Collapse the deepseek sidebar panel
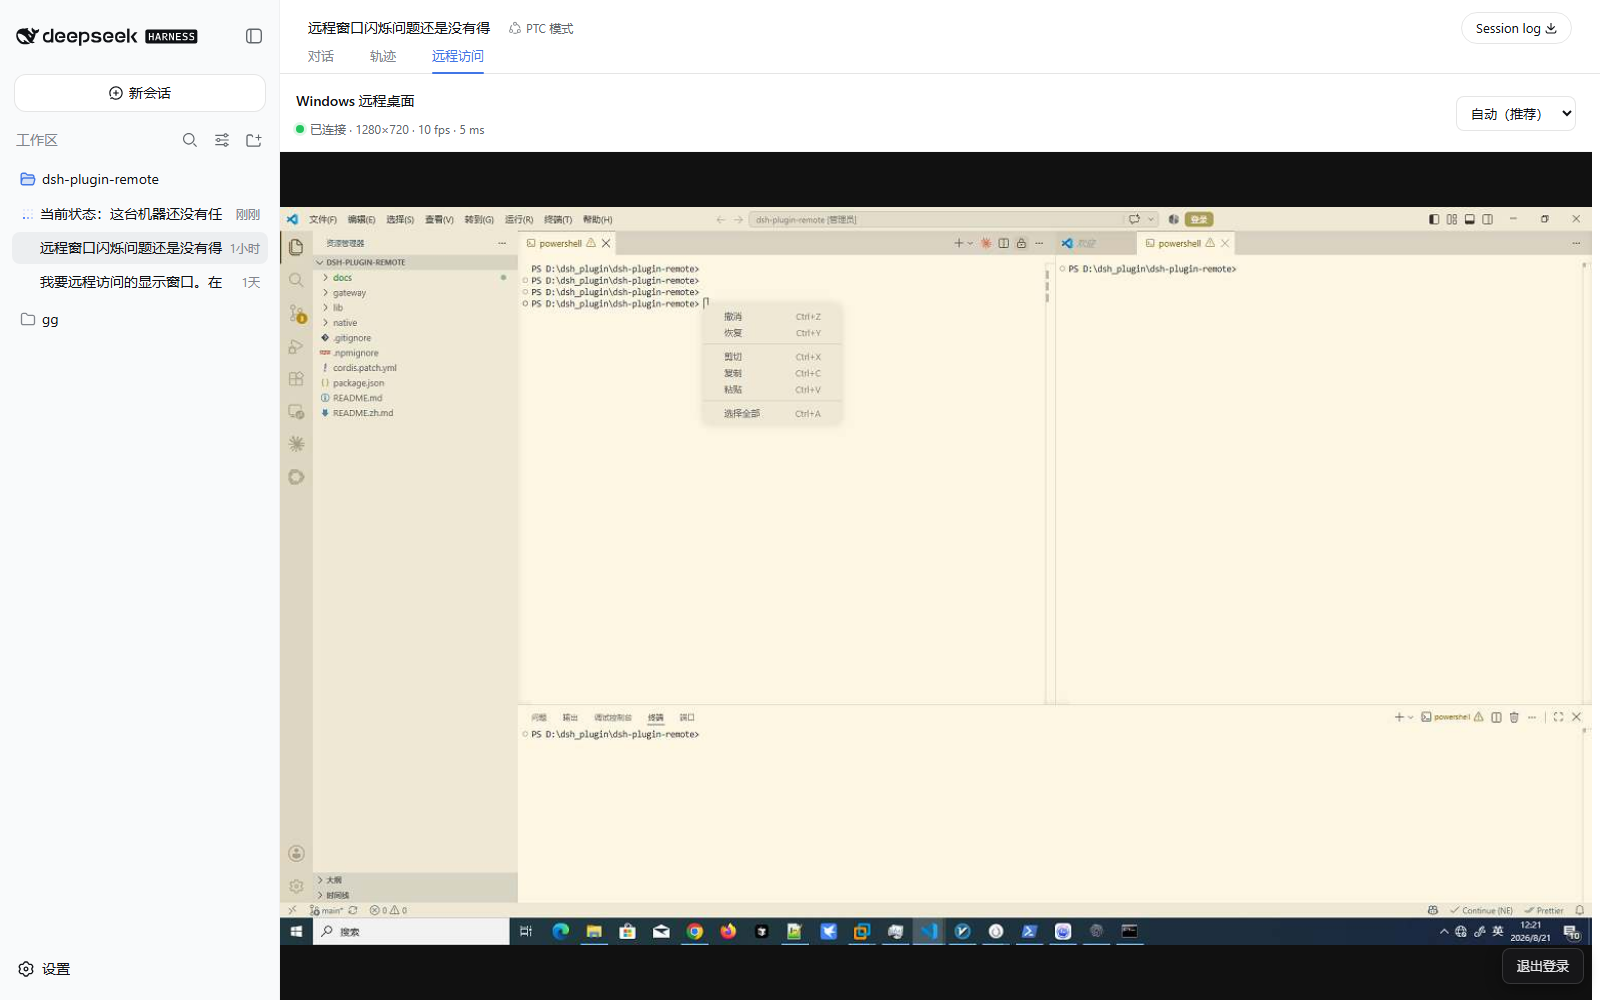The image size is (1600, 1000). (254, 36)
